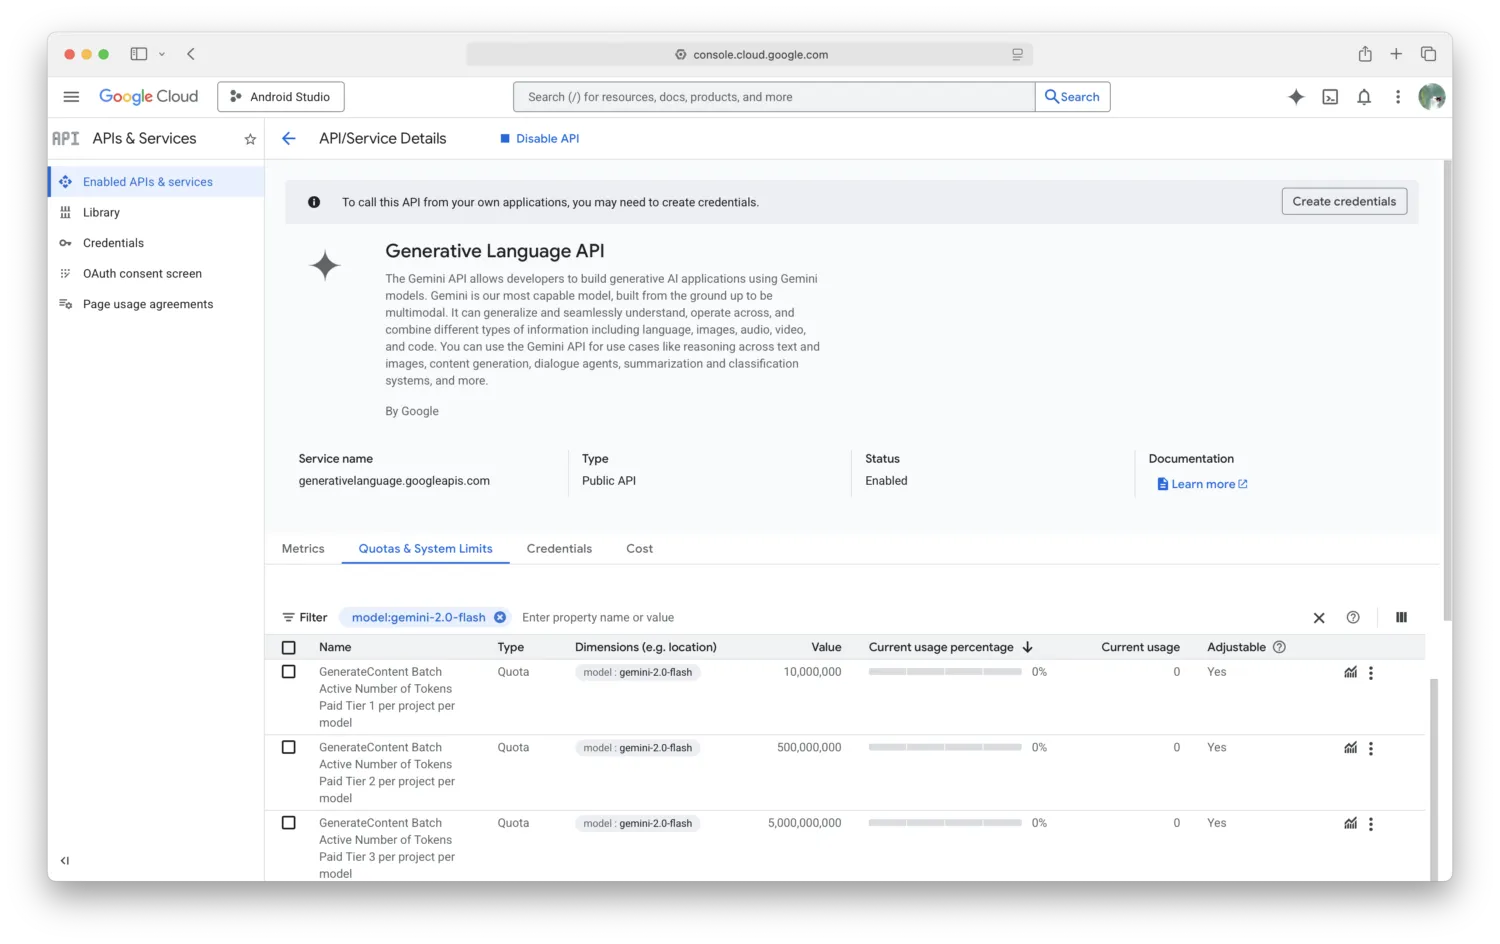1500x944 pixels.
Task: Open quotas help question mark icon
Action: point(1353,617)
